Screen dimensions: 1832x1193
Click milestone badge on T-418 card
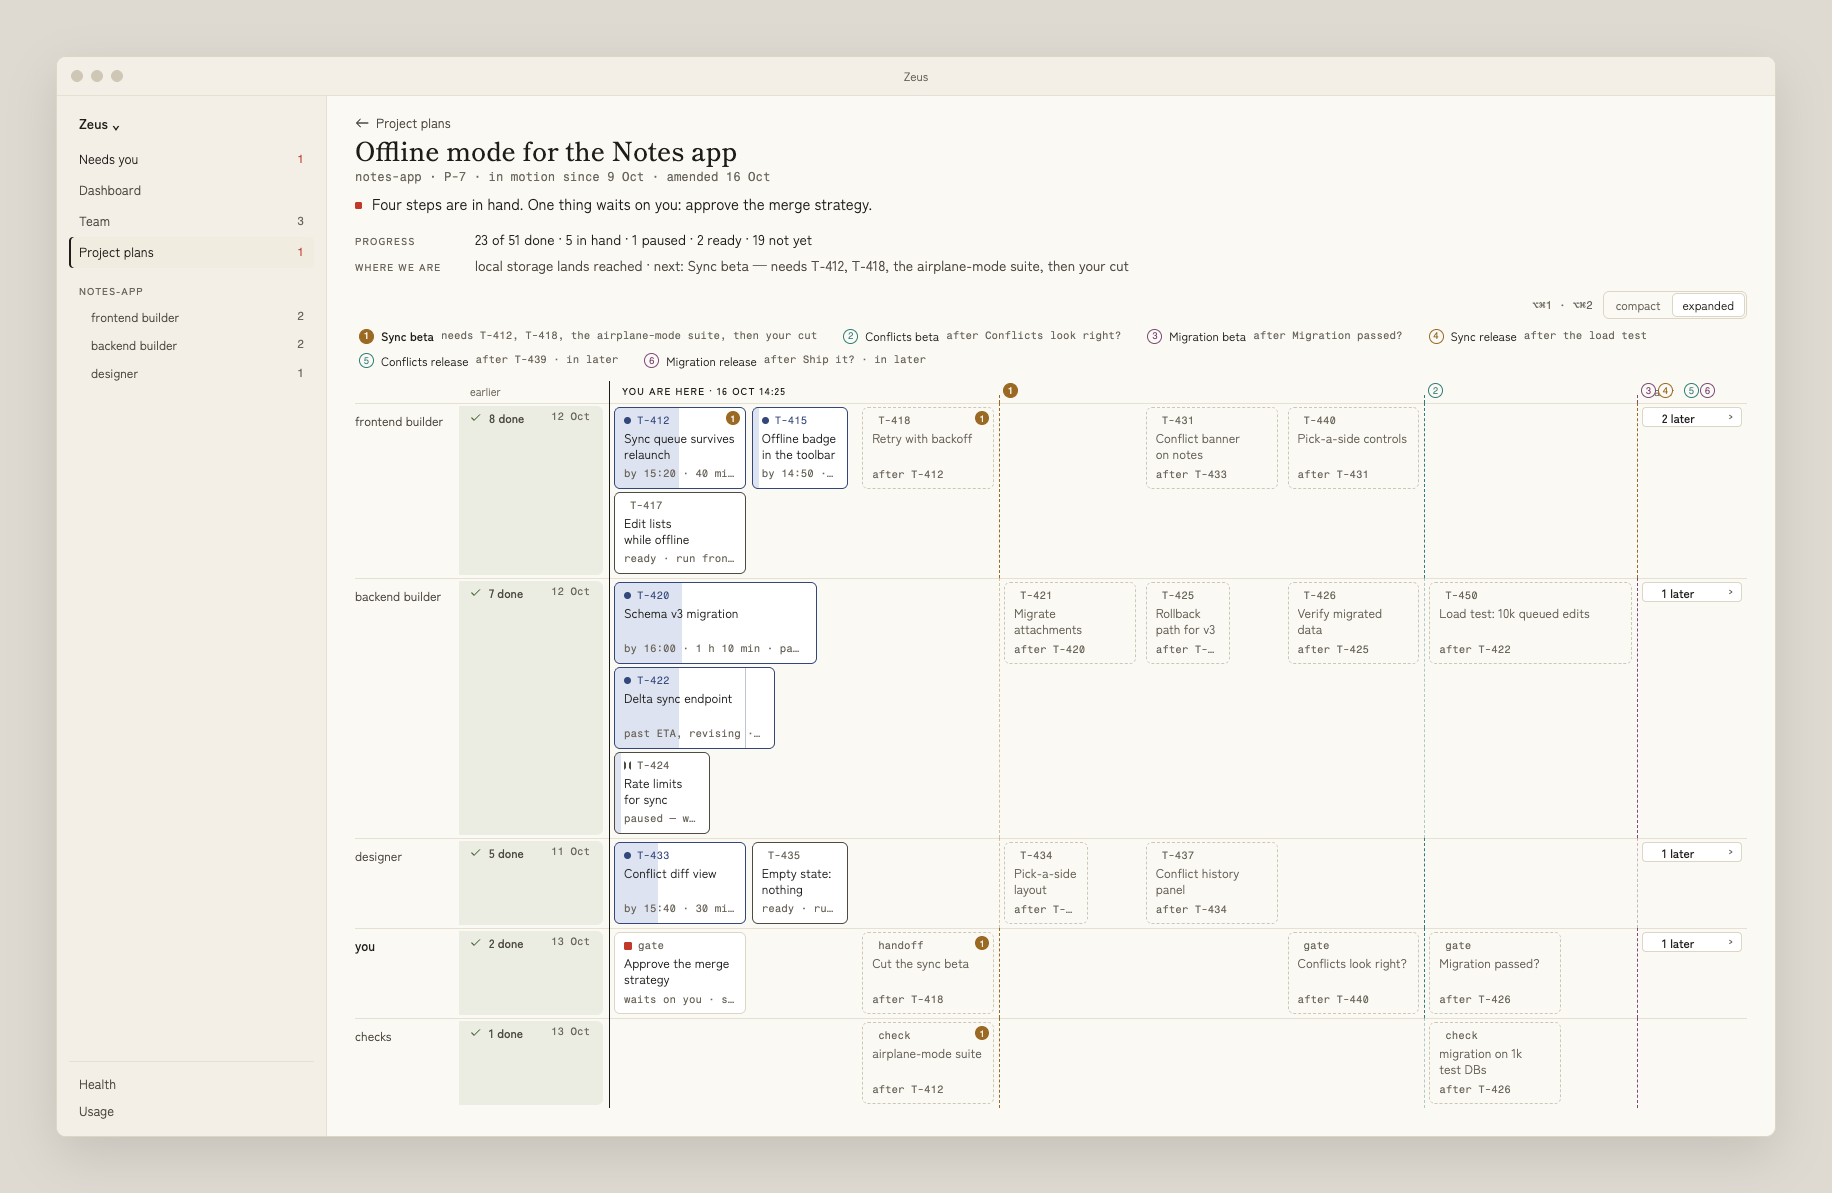982,418
